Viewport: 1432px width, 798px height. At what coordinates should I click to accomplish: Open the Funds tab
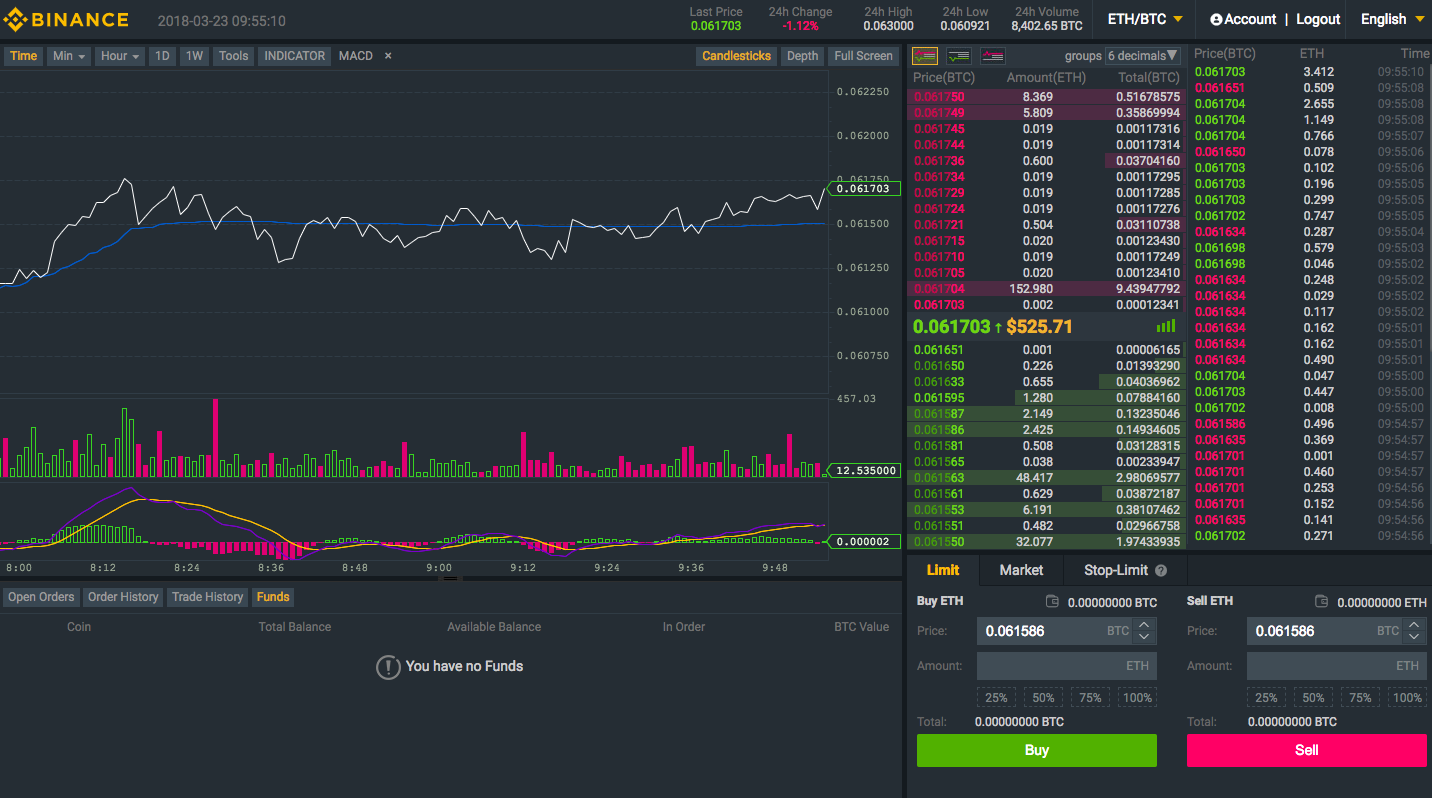[x=272, y=597]
